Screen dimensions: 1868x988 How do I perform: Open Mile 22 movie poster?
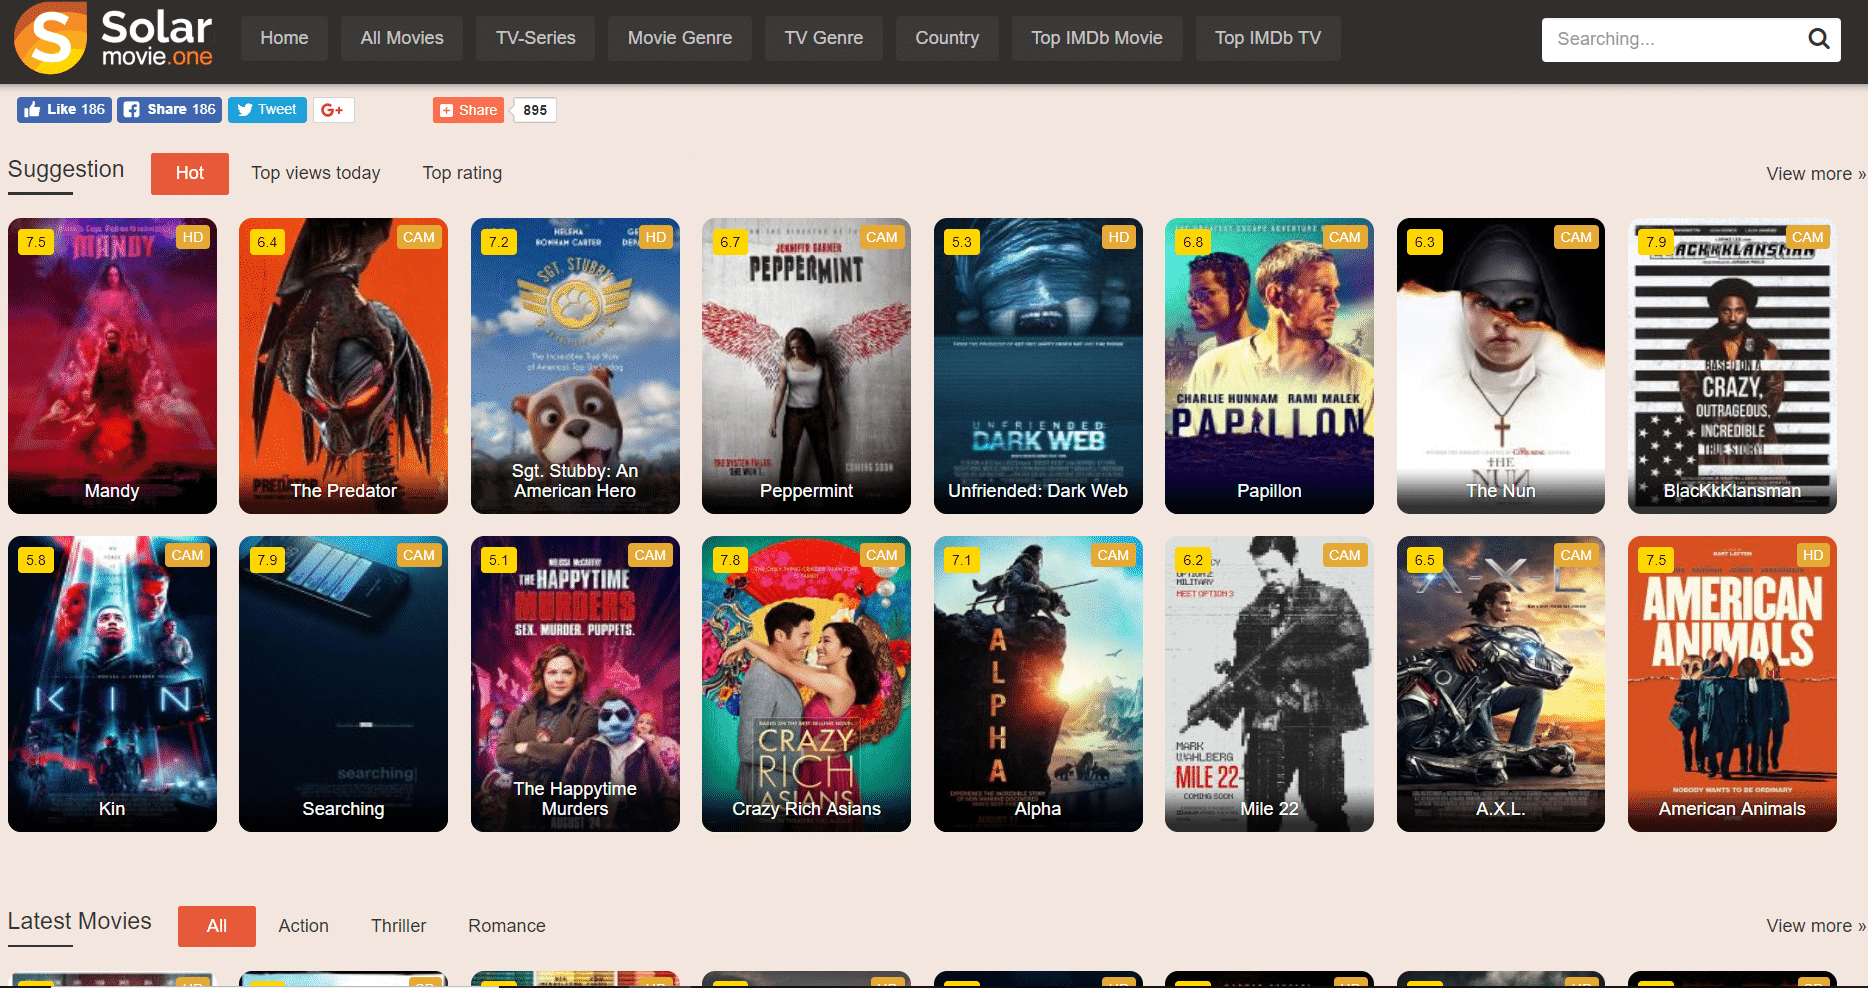coord(1269,684)
